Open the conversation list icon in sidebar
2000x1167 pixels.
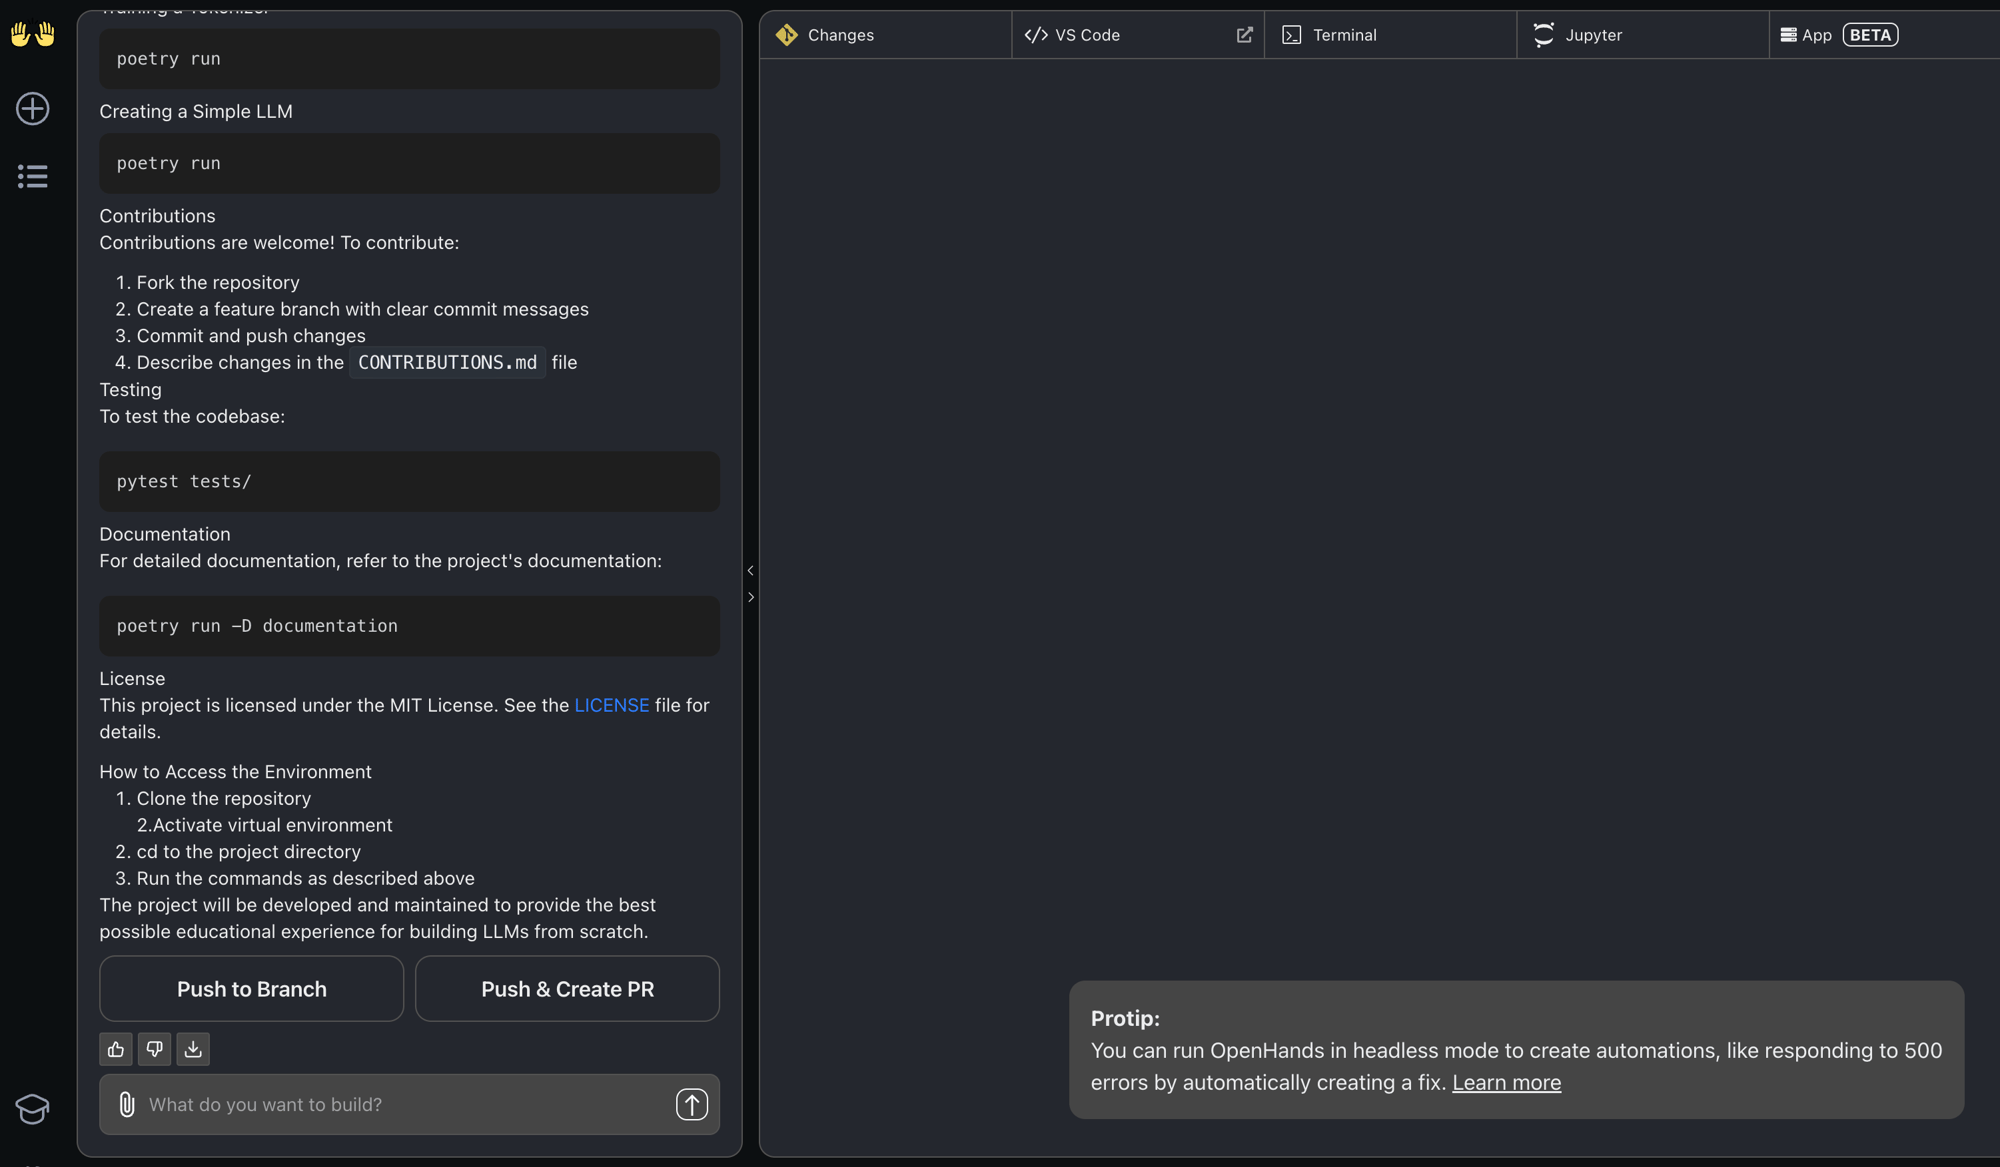(32, 176)
